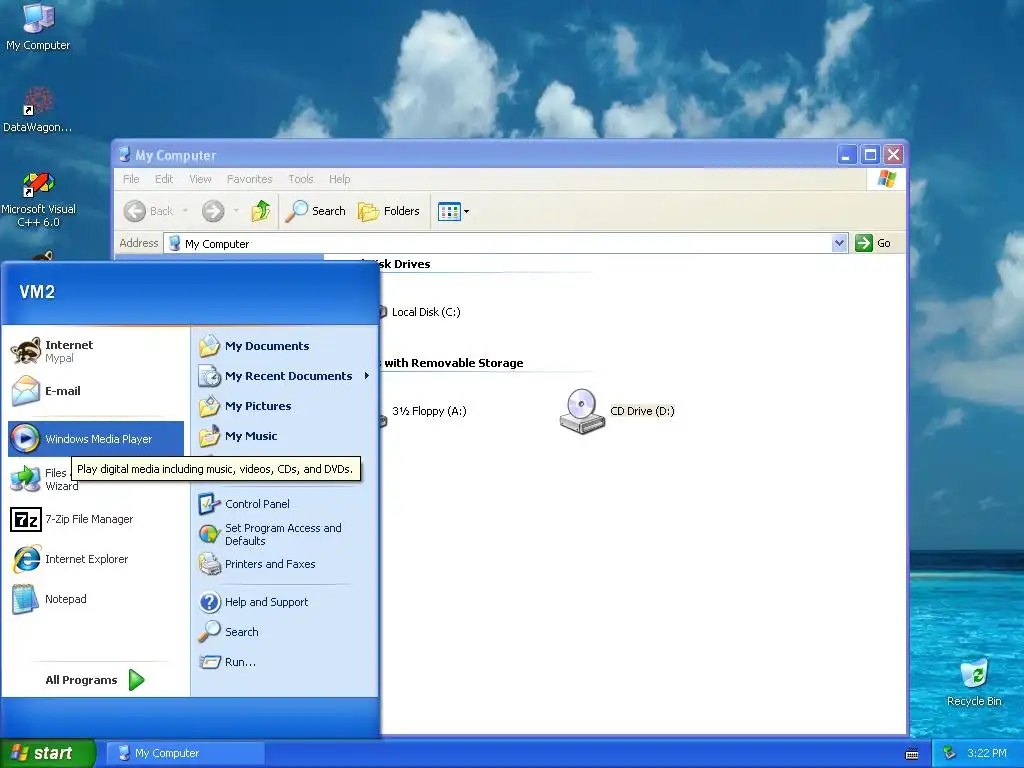
Task: Expand All Programs list
Action: tap(95, 680)
